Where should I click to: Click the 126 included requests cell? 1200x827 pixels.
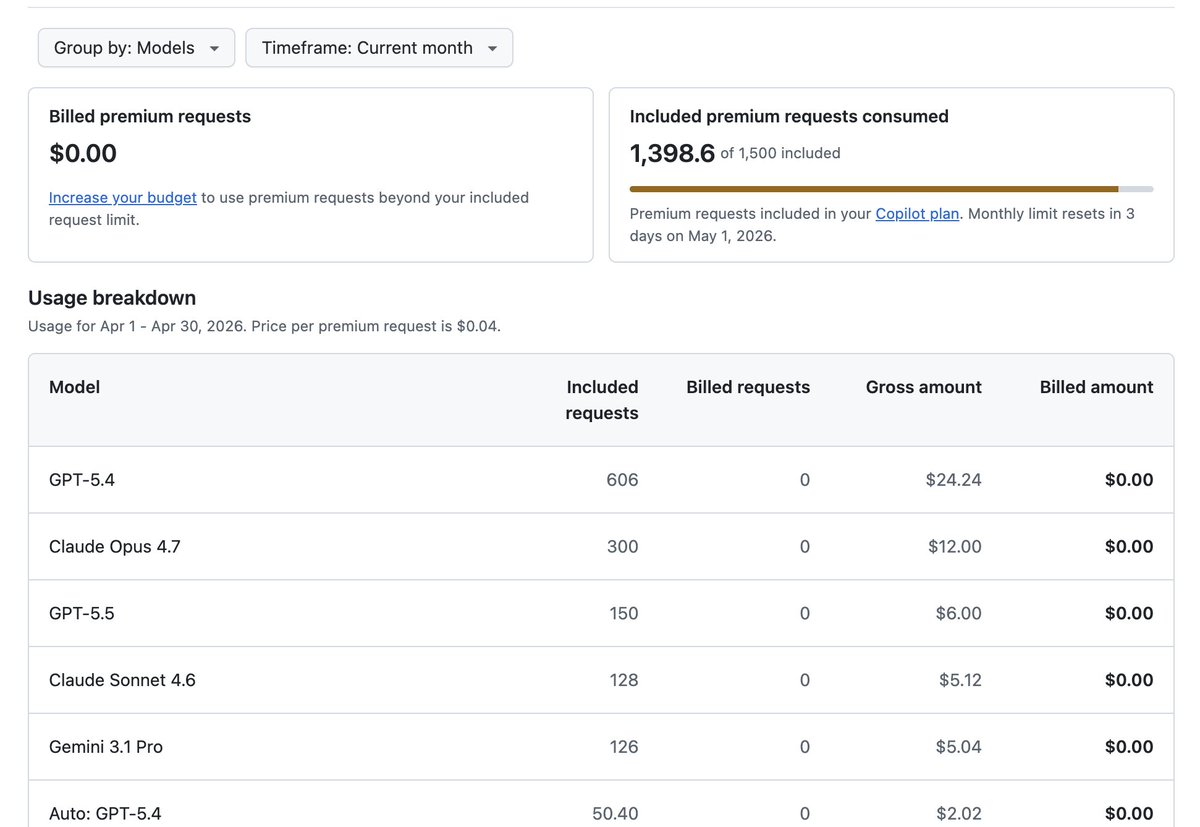(x=624, y=747)
